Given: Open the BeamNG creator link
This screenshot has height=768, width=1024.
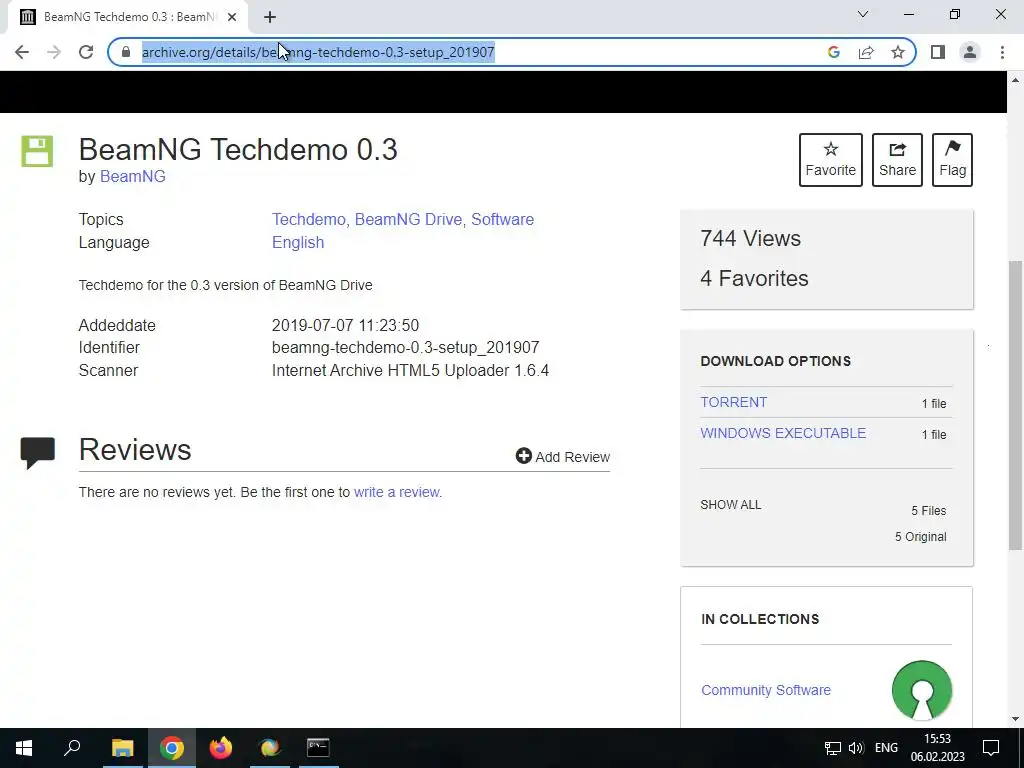Looking at the screenshot, I should click(133, 176).
